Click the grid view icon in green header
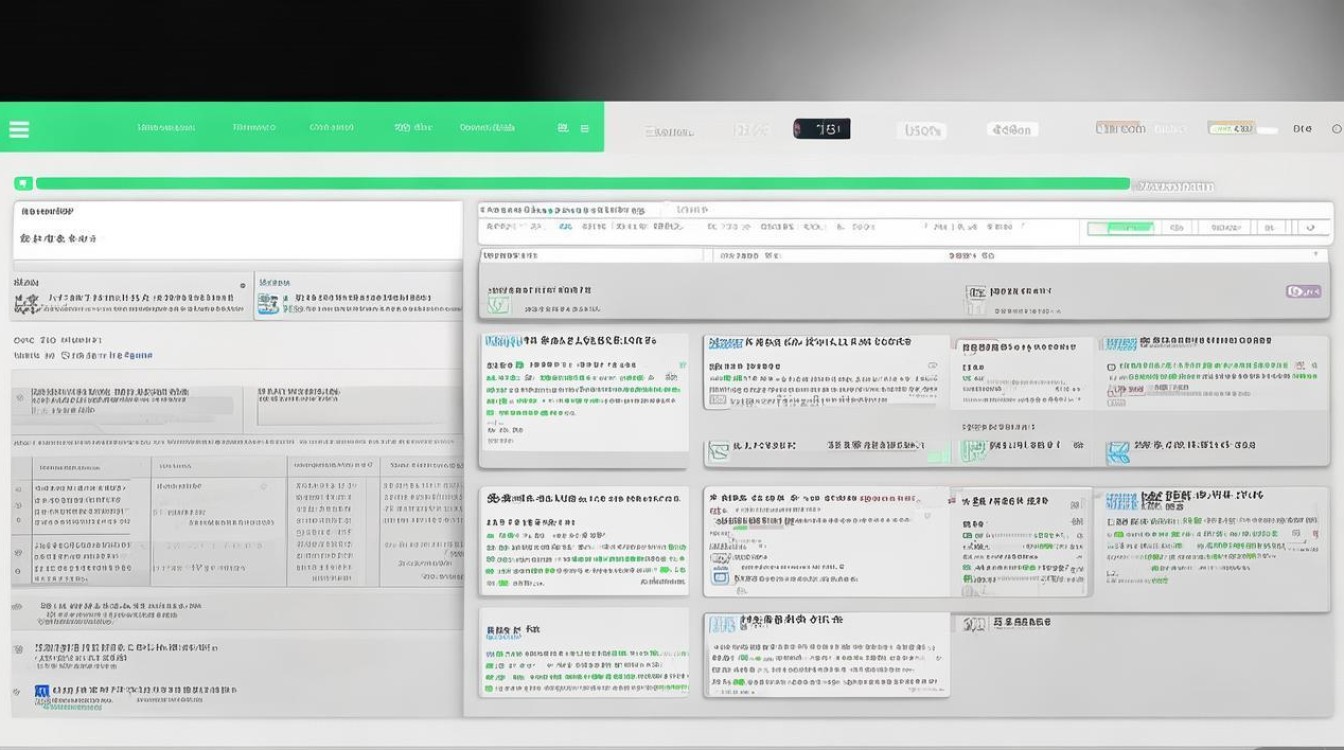The width and height of the screenshot is (1344, 750). (563, 128)
